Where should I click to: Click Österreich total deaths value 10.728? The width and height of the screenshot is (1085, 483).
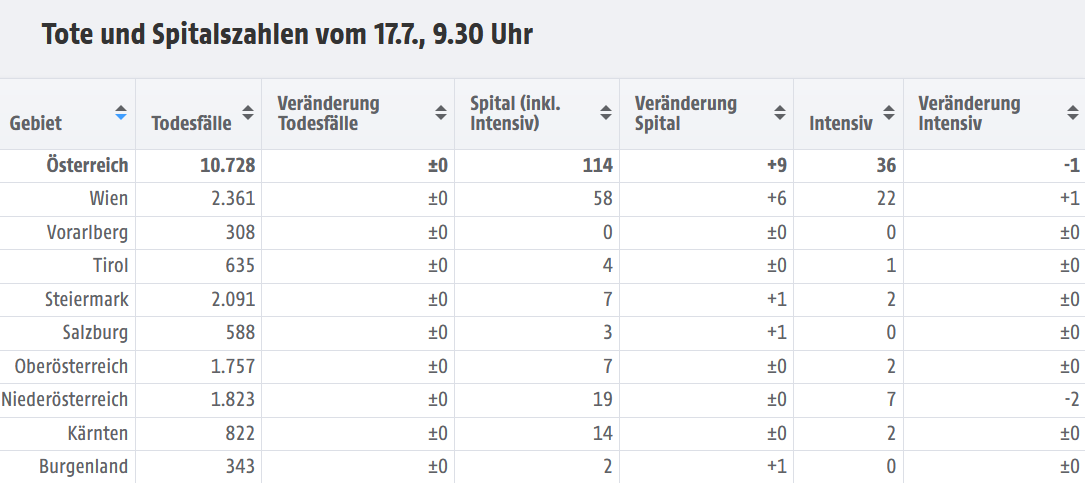[x=228, y=165]
